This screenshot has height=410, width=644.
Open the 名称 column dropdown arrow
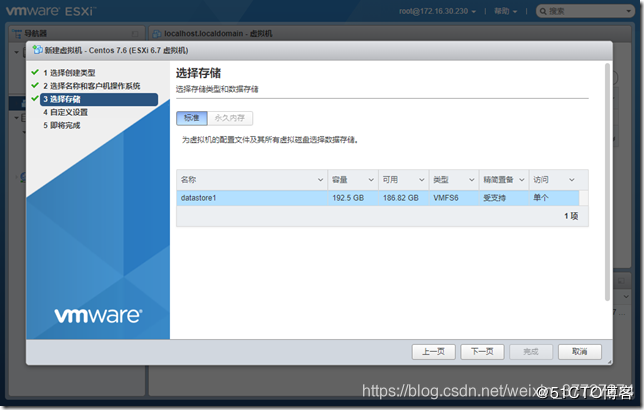point(320,180)
